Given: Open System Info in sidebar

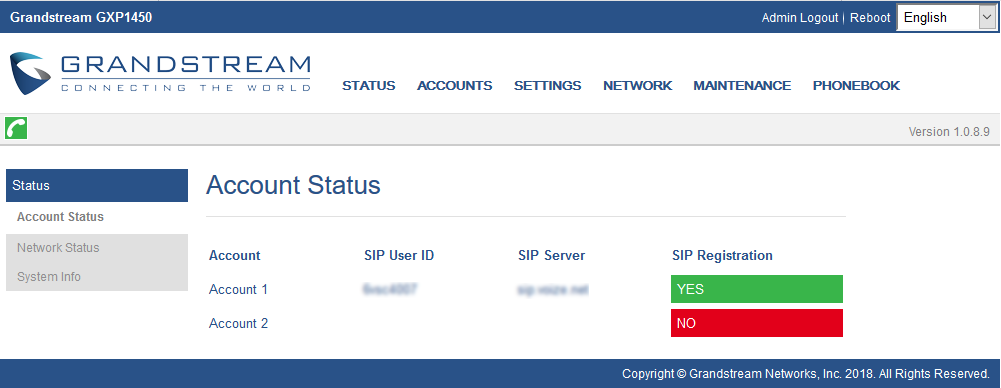Looking at the screenshot, I should pyautogui.click(x=49, y=277).
